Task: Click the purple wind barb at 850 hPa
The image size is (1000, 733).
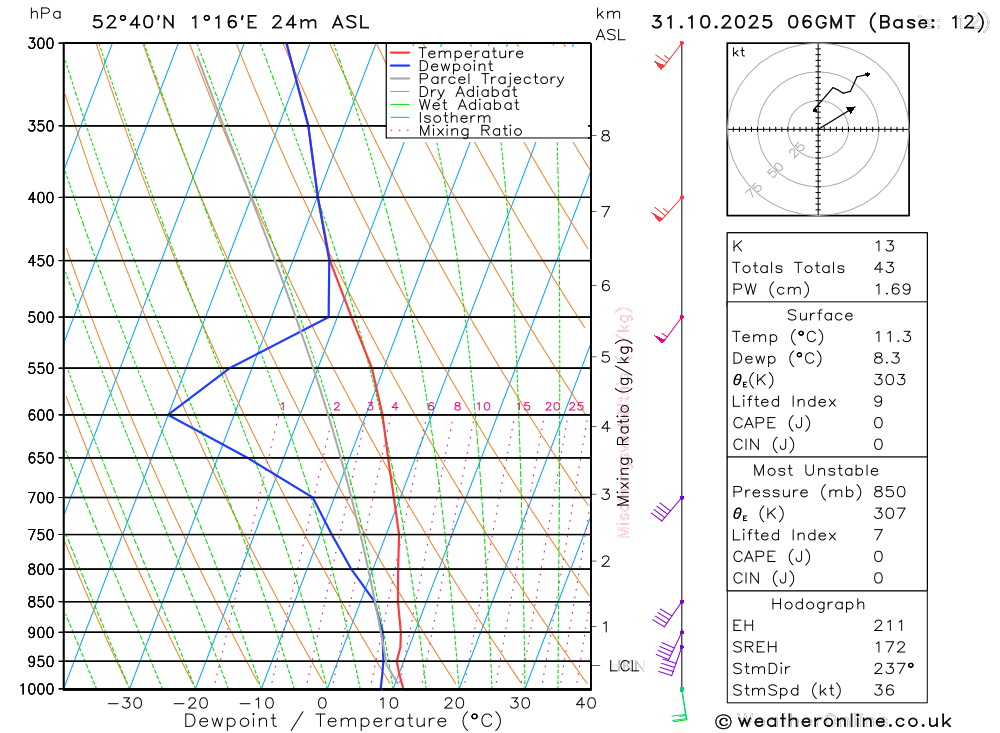Action: point(668,614)
